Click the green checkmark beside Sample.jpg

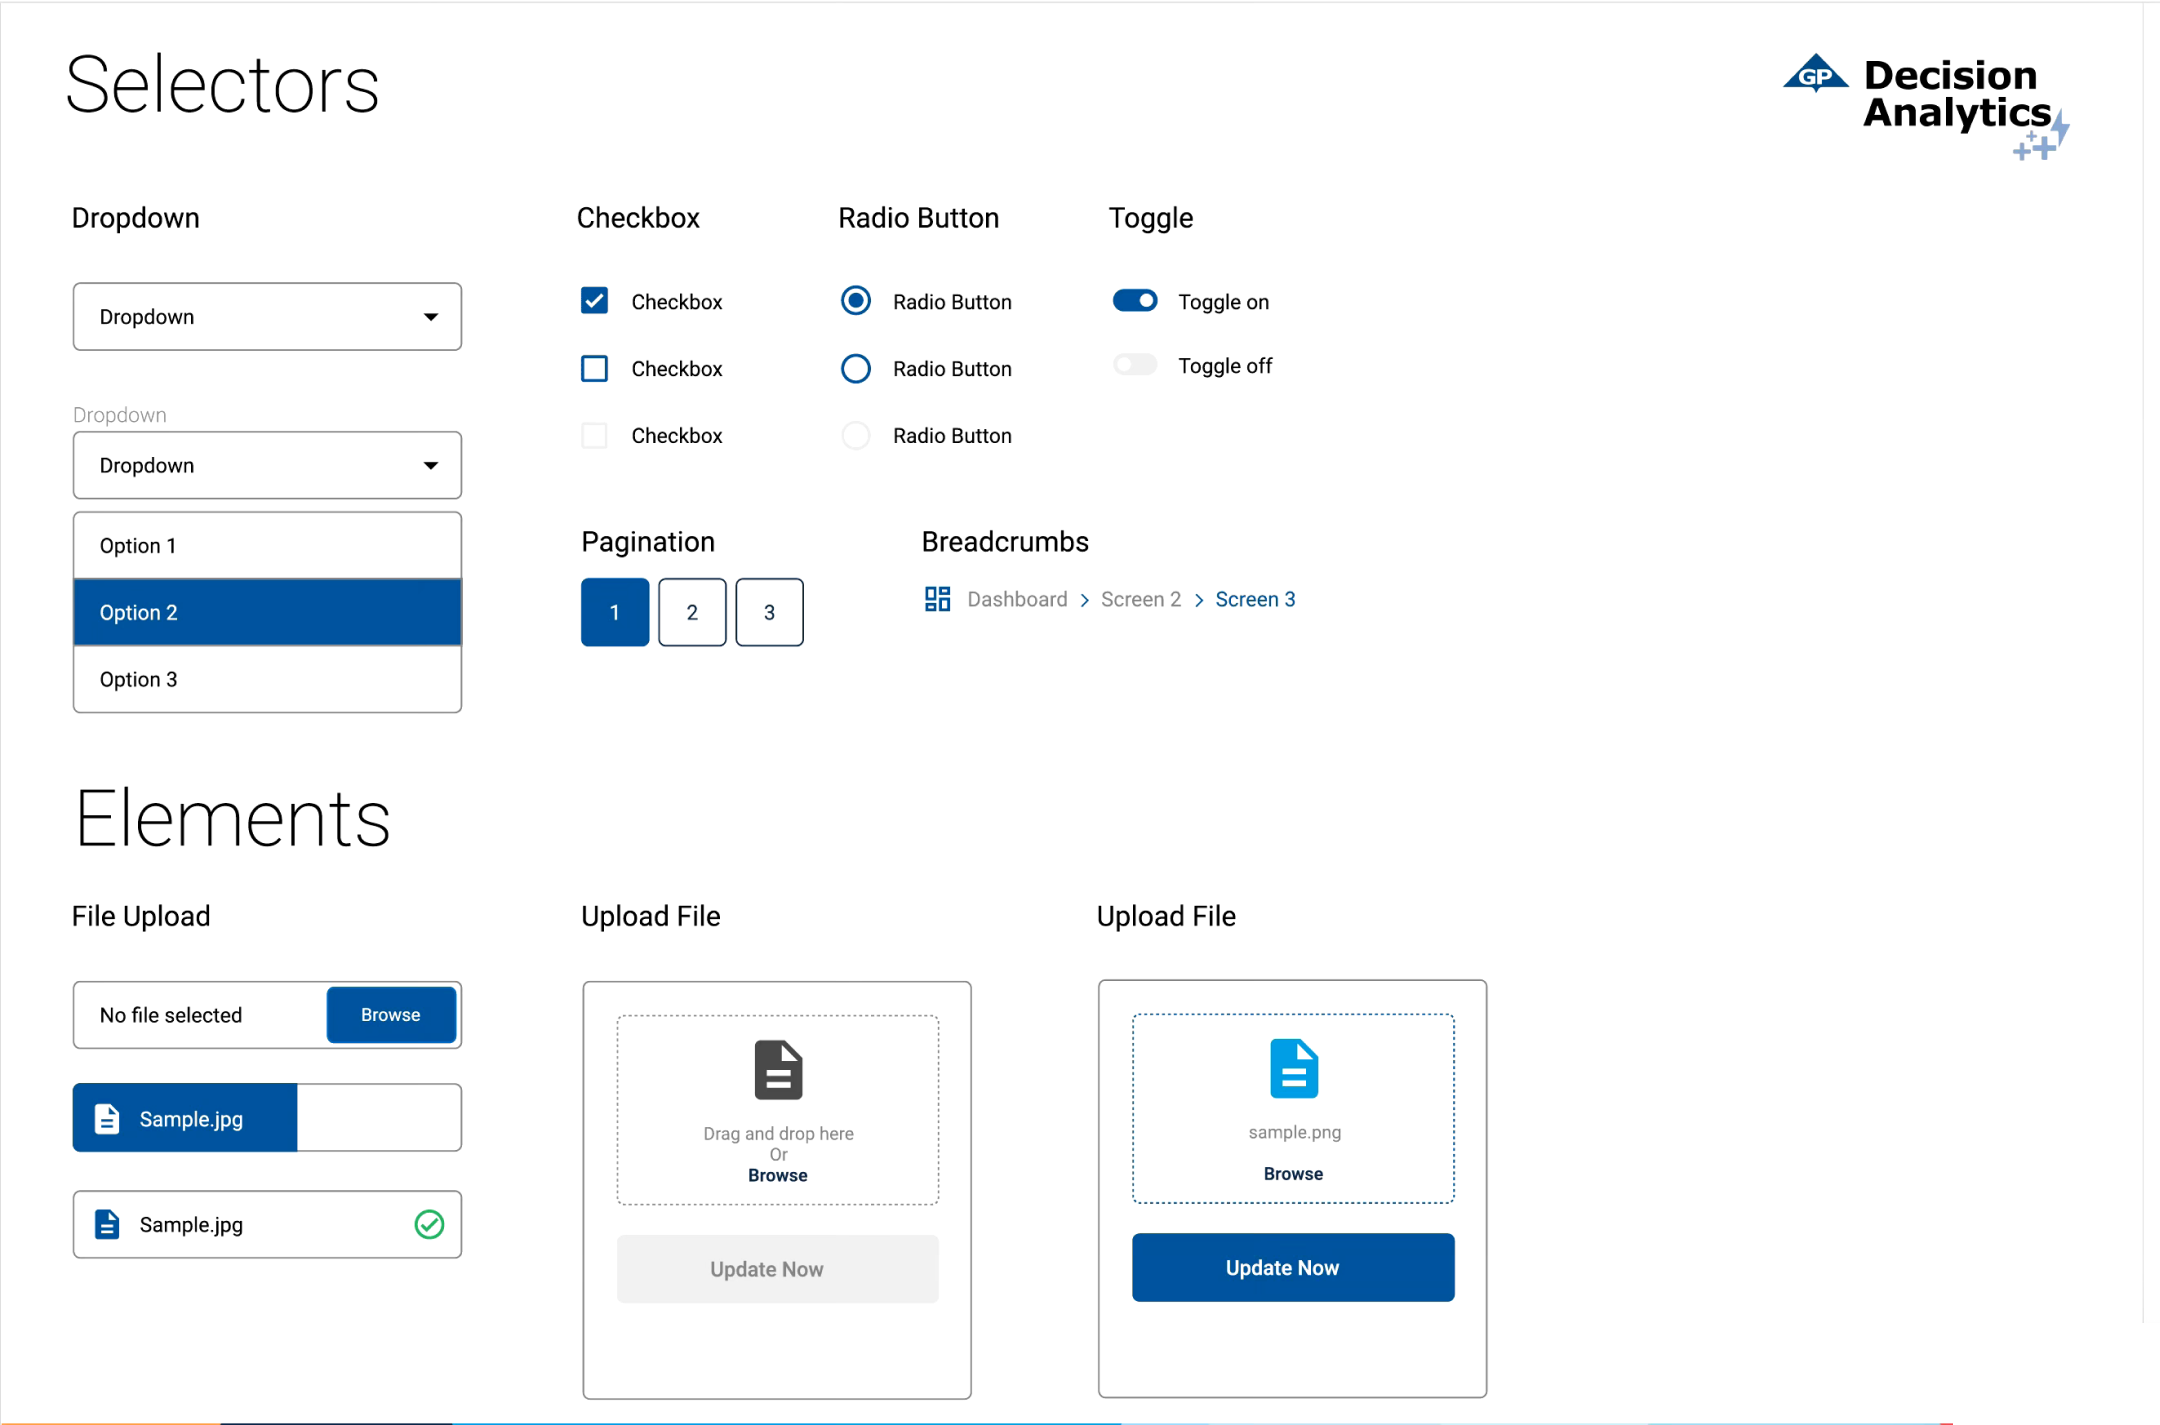pos(429,1224)
